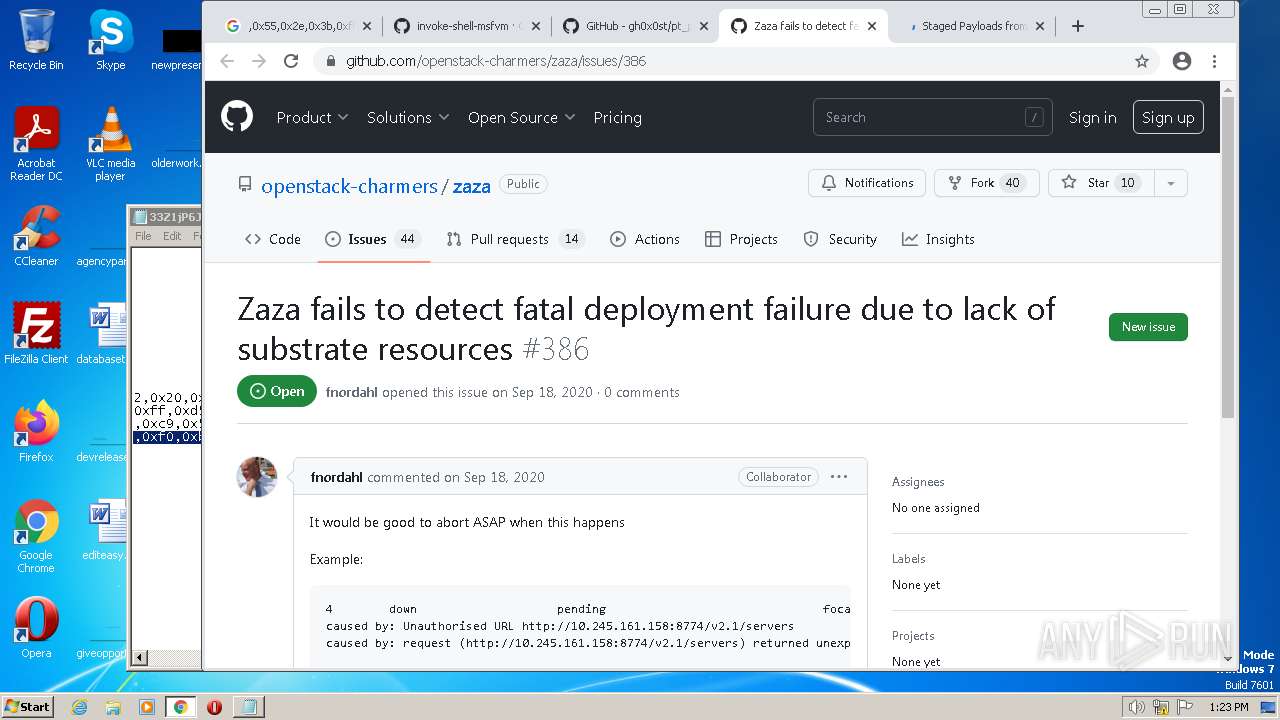Open the Chrome three-dot menu

pyautogui.click(x=1214, y=61)
